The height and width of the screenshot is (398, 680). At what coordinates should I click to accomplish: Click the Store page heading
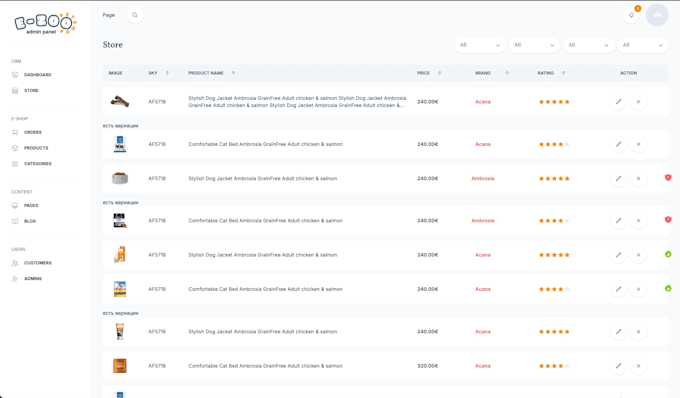[113, 45]
